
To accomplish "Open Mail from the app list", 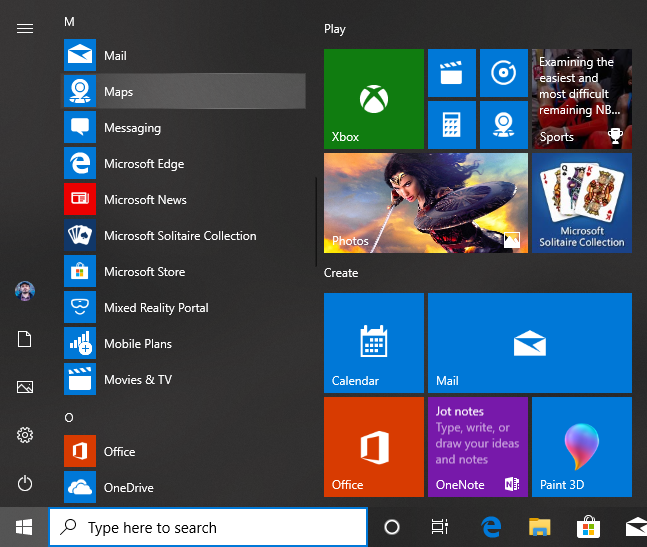I will [x=184, y=55].
